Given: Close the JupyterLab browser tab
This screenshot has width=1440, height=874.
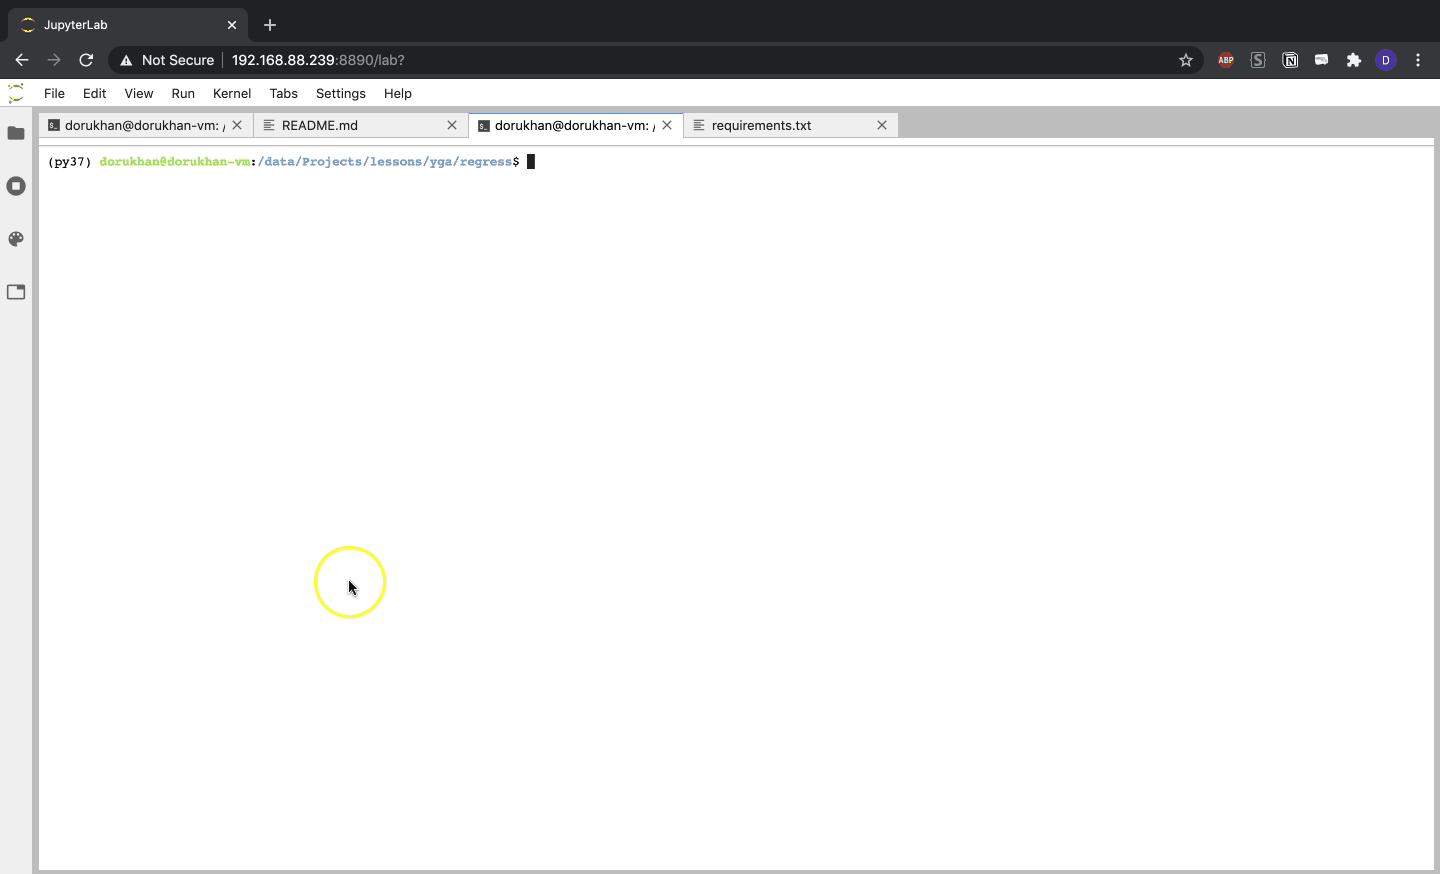Looking at the screenshot, I should (232, 25).
